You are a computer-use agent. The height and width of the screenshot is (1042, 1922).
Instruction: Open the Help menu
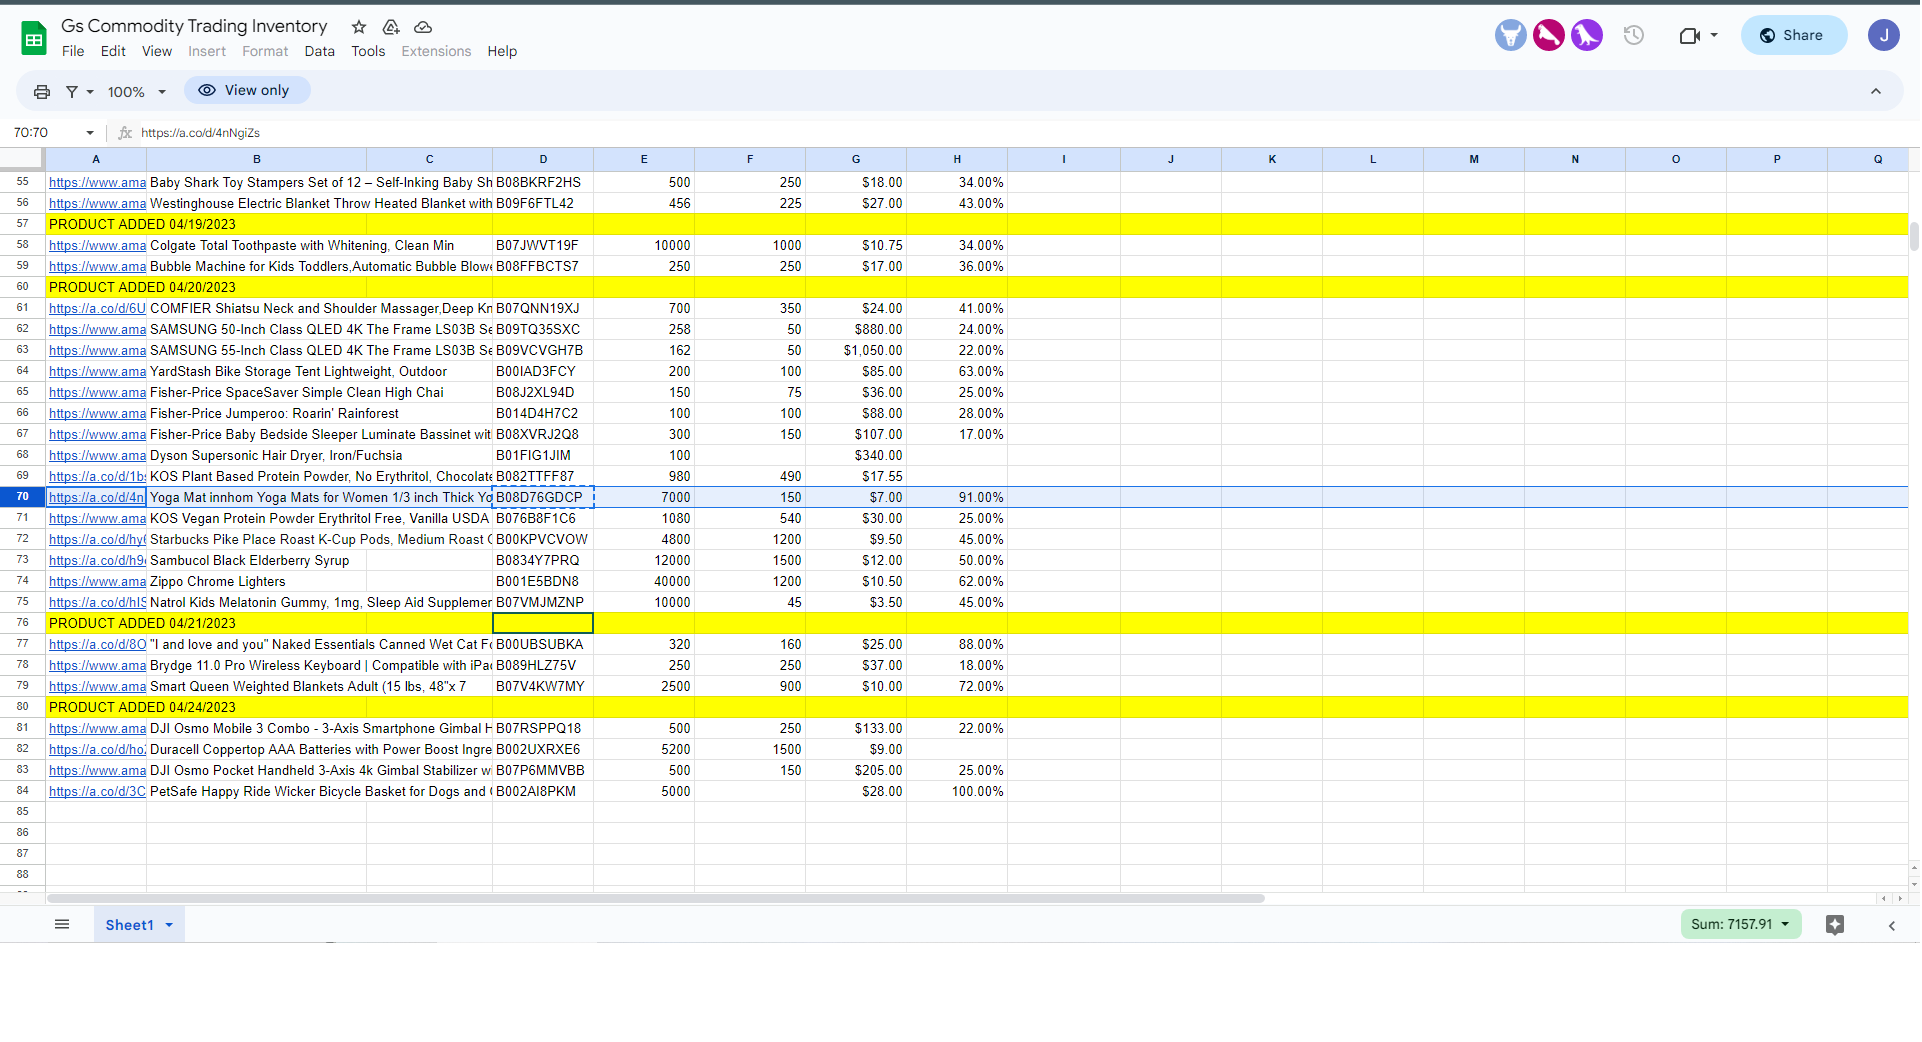coord(502,51)
